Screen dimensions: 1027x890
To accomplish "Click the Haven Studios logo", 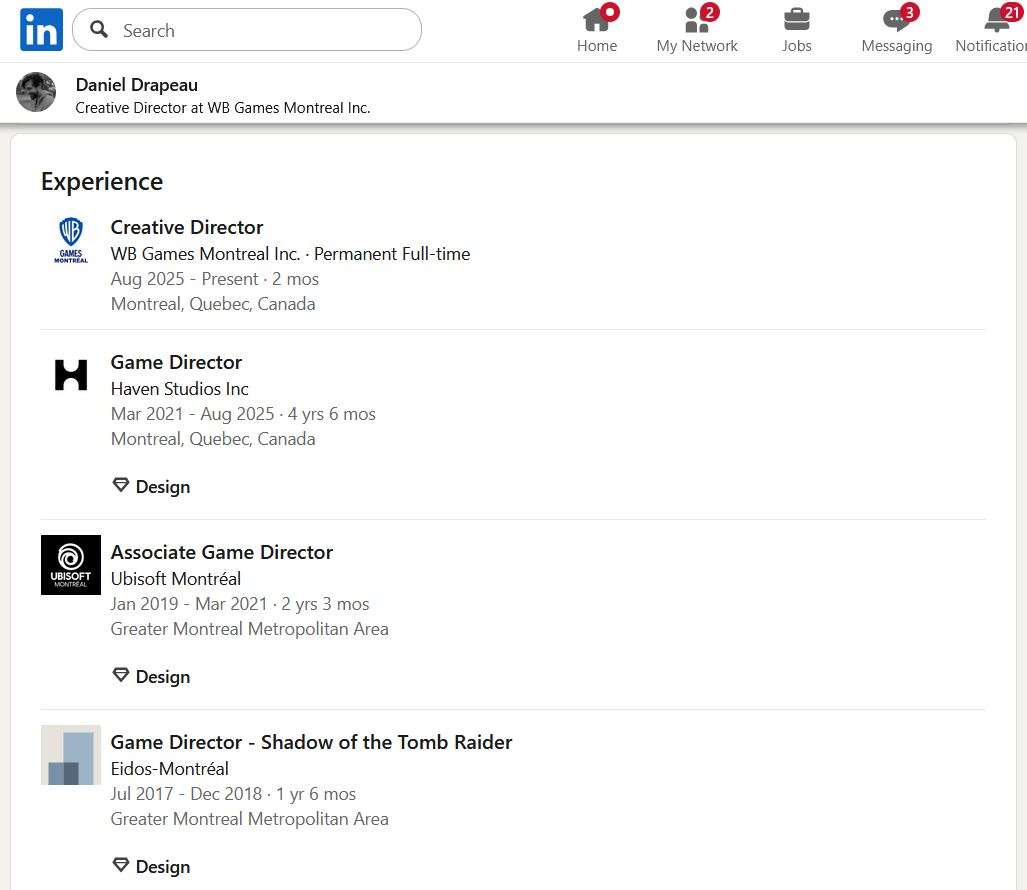I will [71, 375].
